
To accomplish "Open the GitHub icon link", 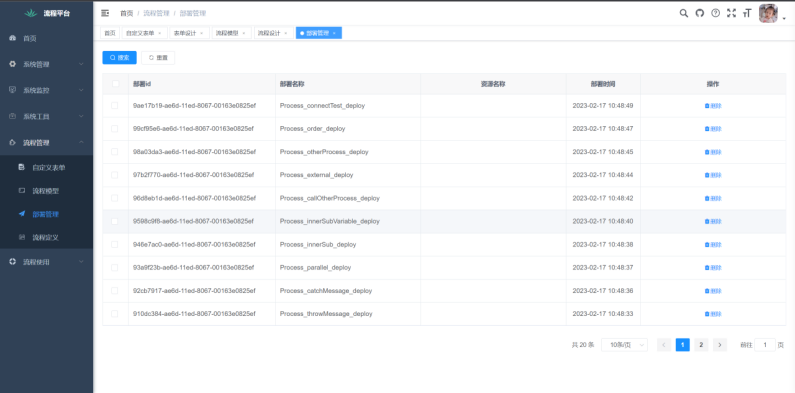I will coord(700,13).
